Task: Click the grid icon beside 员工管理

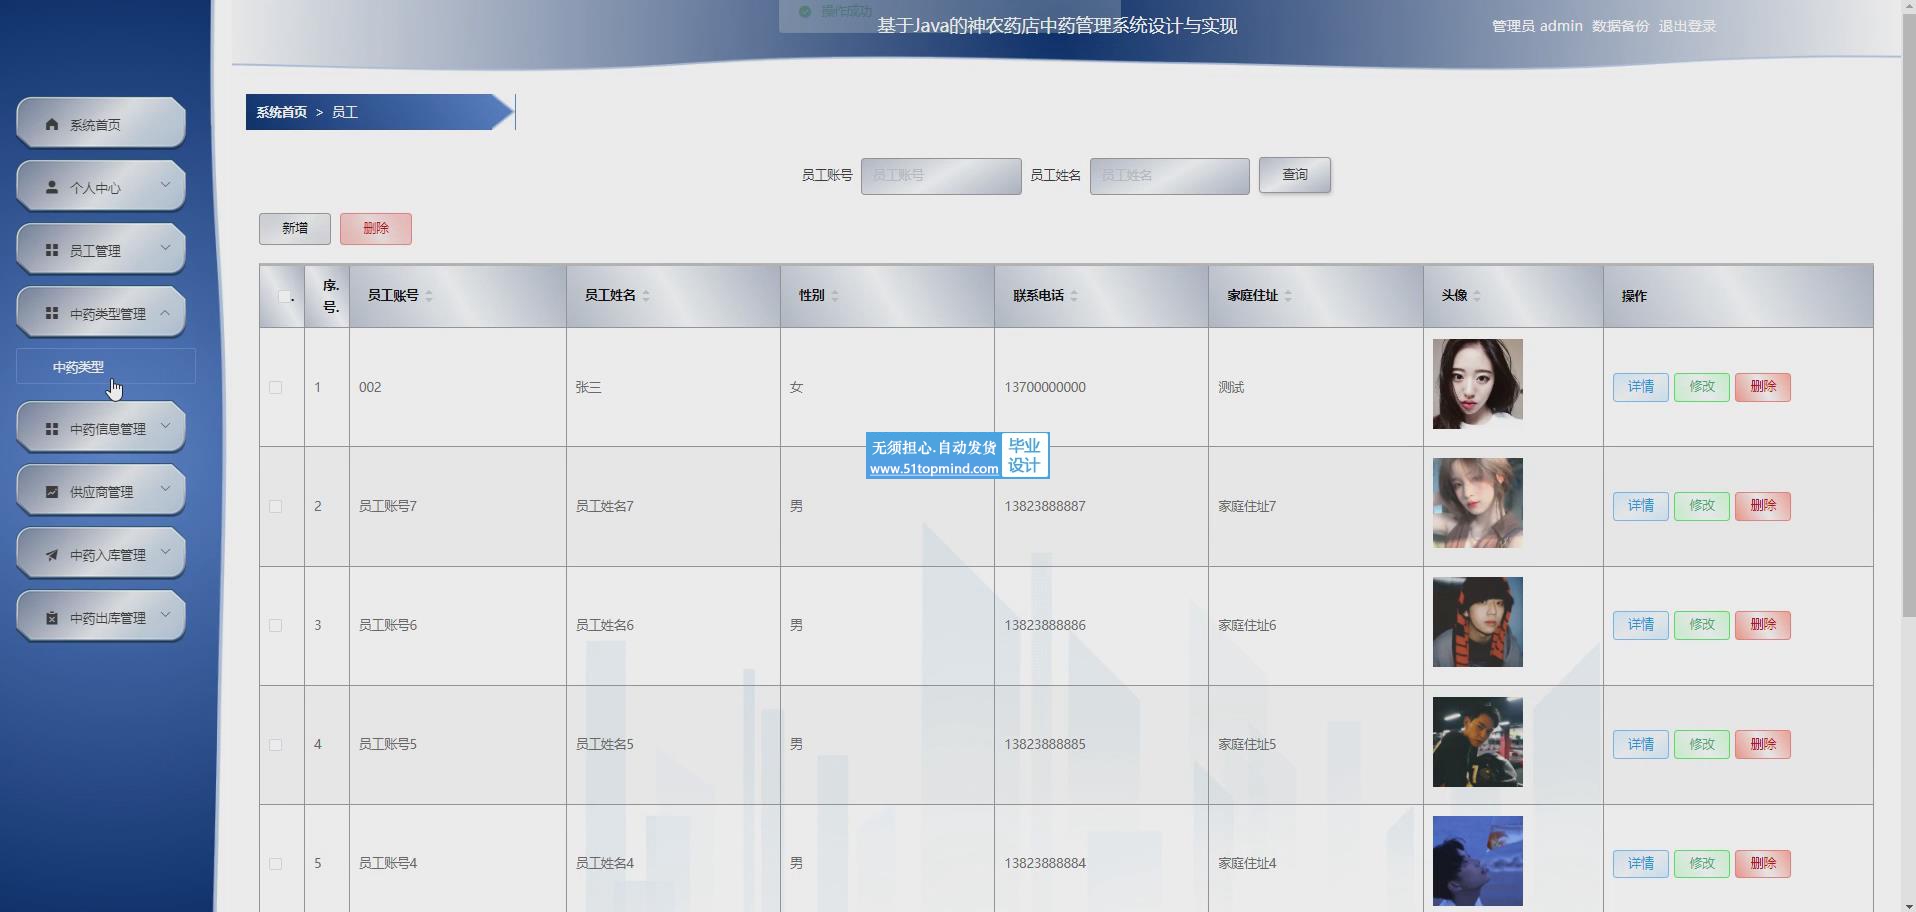Action: tap(52, 250)
